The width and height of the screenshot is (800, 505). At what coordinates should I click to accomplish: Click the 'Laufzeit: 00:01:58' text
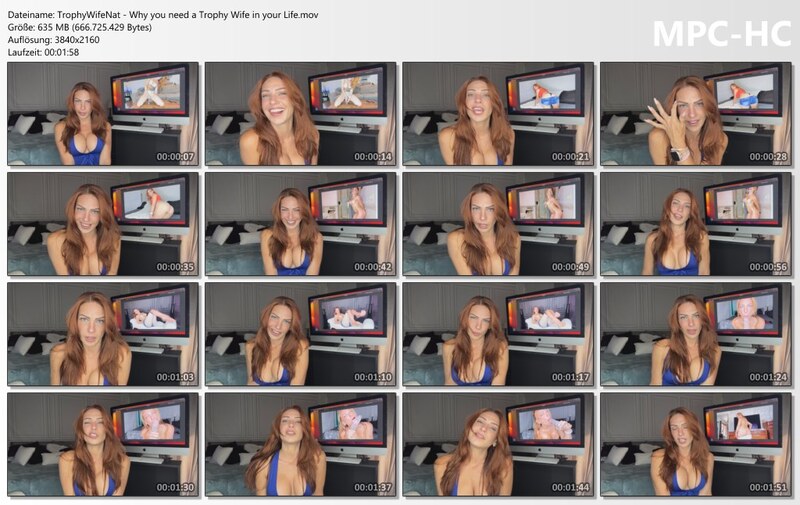coord(43,52)
